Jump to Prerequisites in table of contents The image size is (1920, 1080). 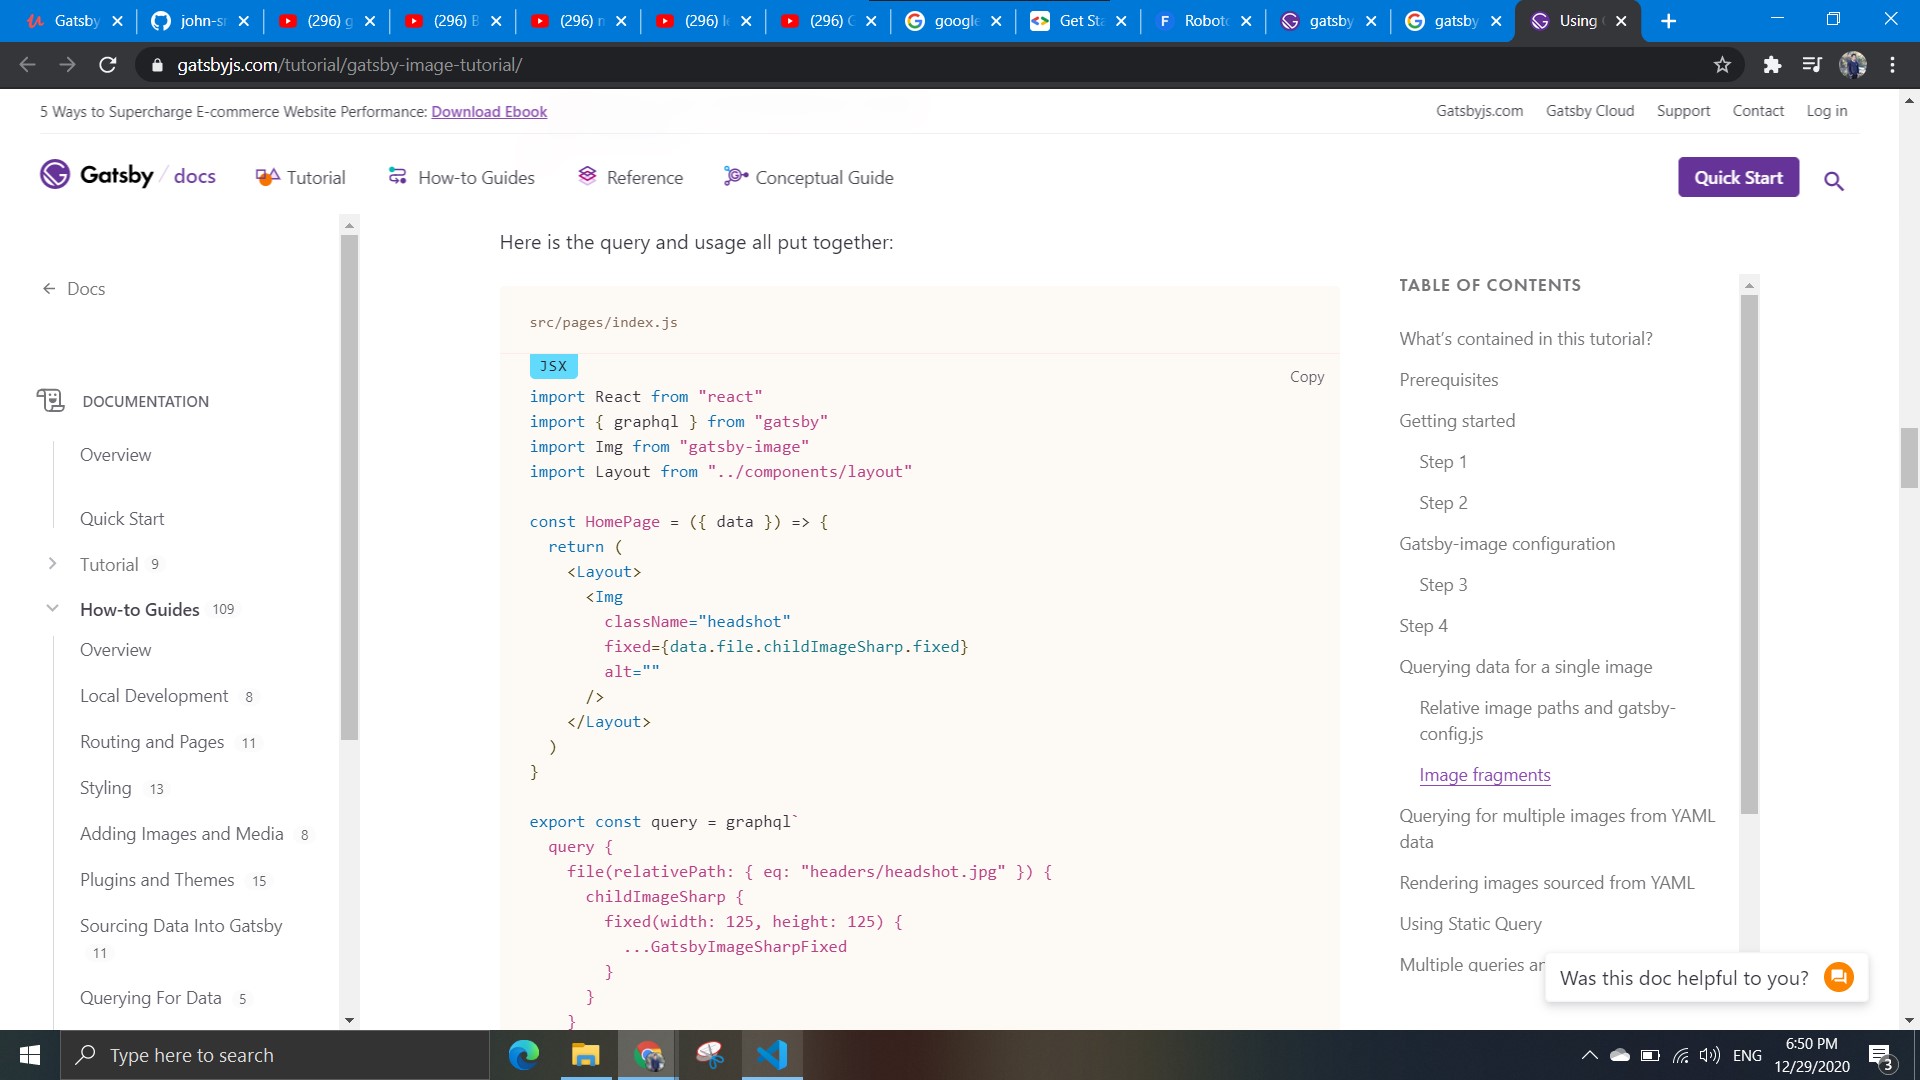[x=1448, y=380]
